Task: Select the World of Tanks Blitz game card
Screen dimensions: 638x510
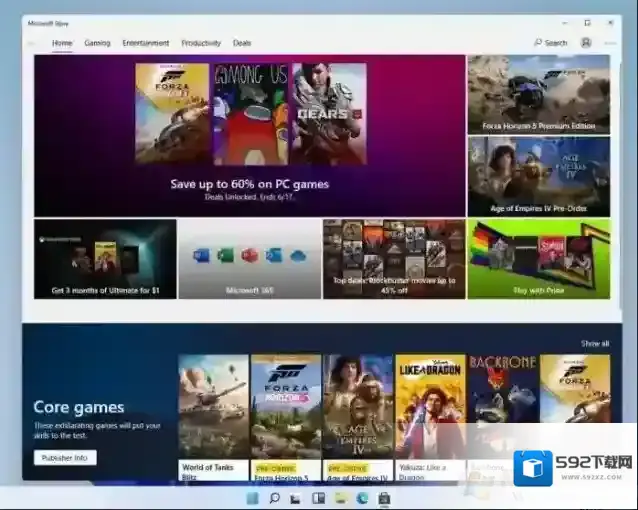Action: pos(213,415)
